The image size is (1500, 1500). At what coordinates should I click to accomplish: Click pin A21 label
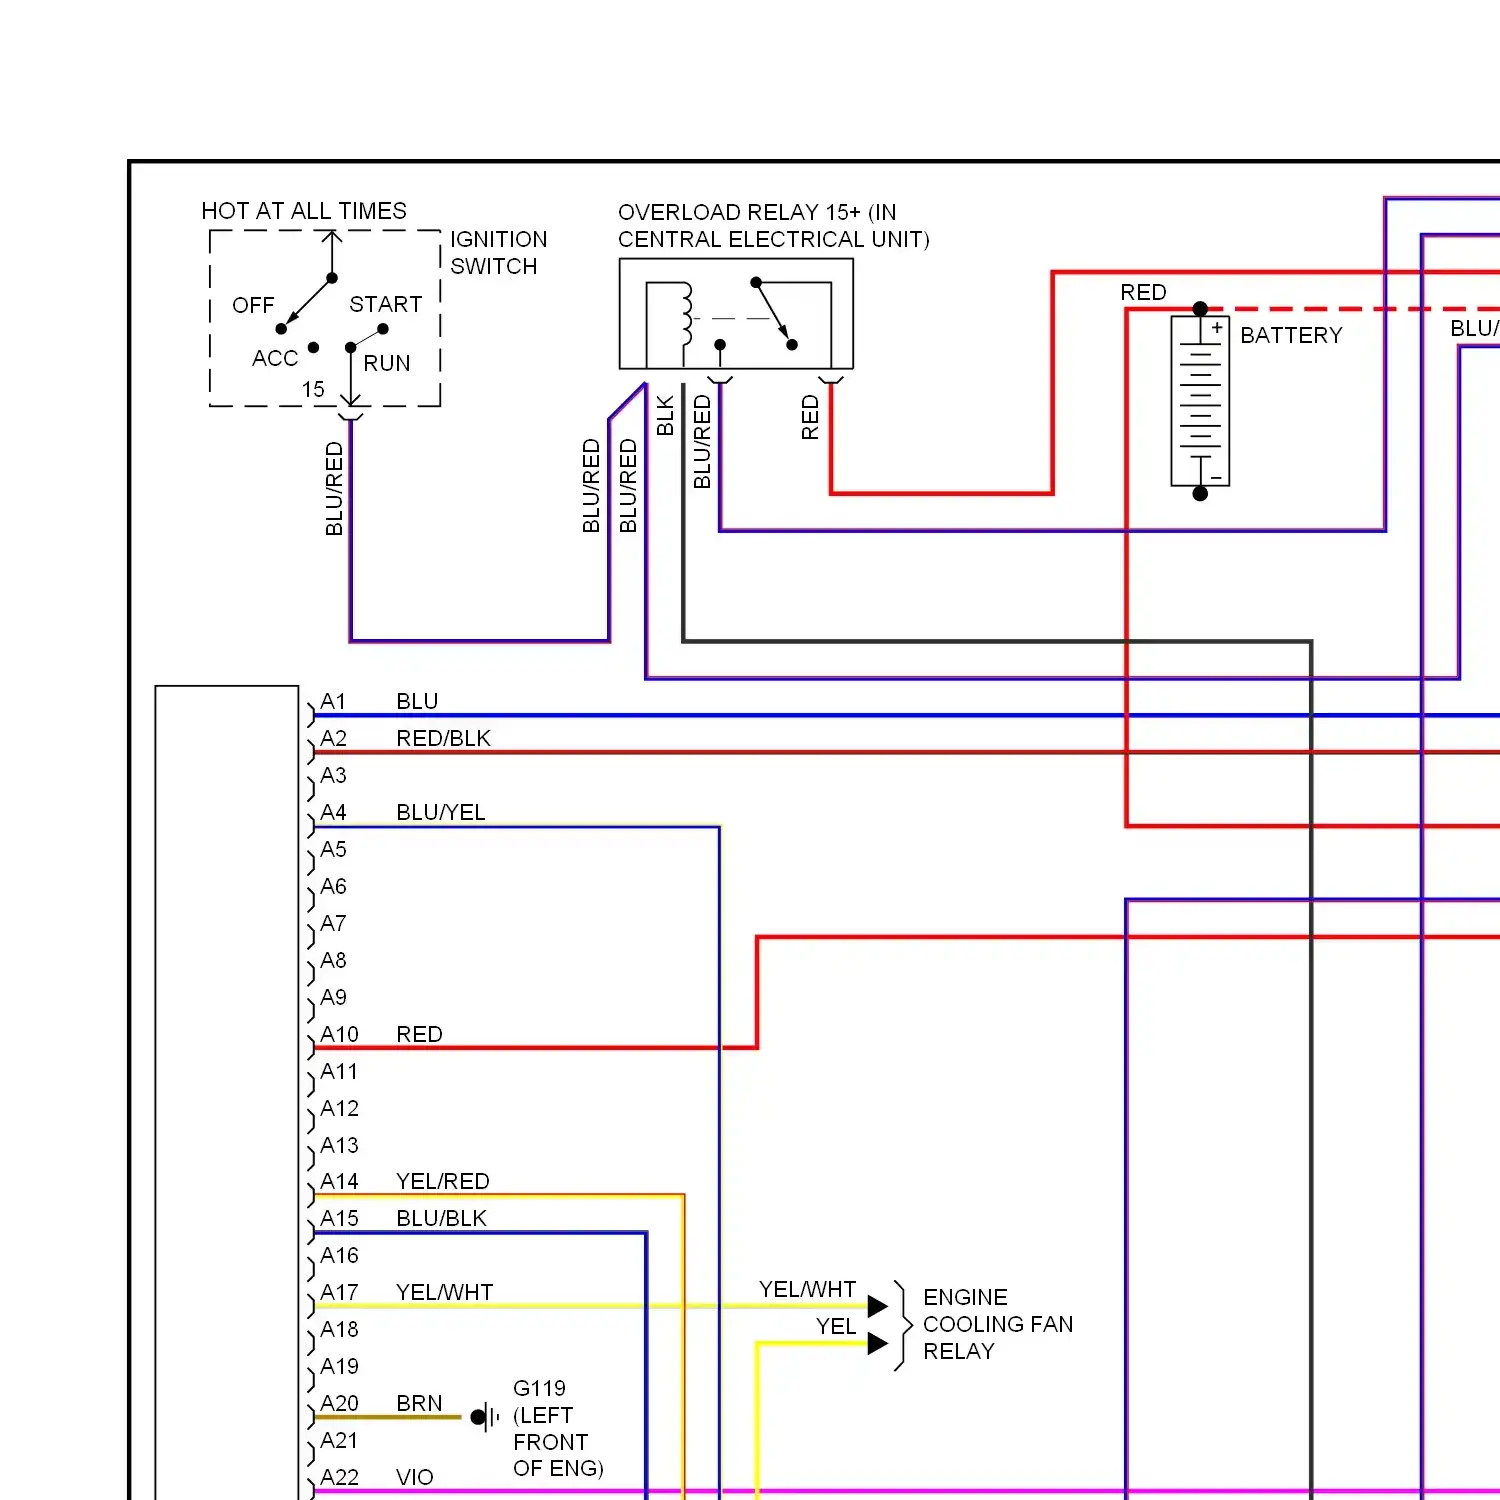(x=339, y=1440)
